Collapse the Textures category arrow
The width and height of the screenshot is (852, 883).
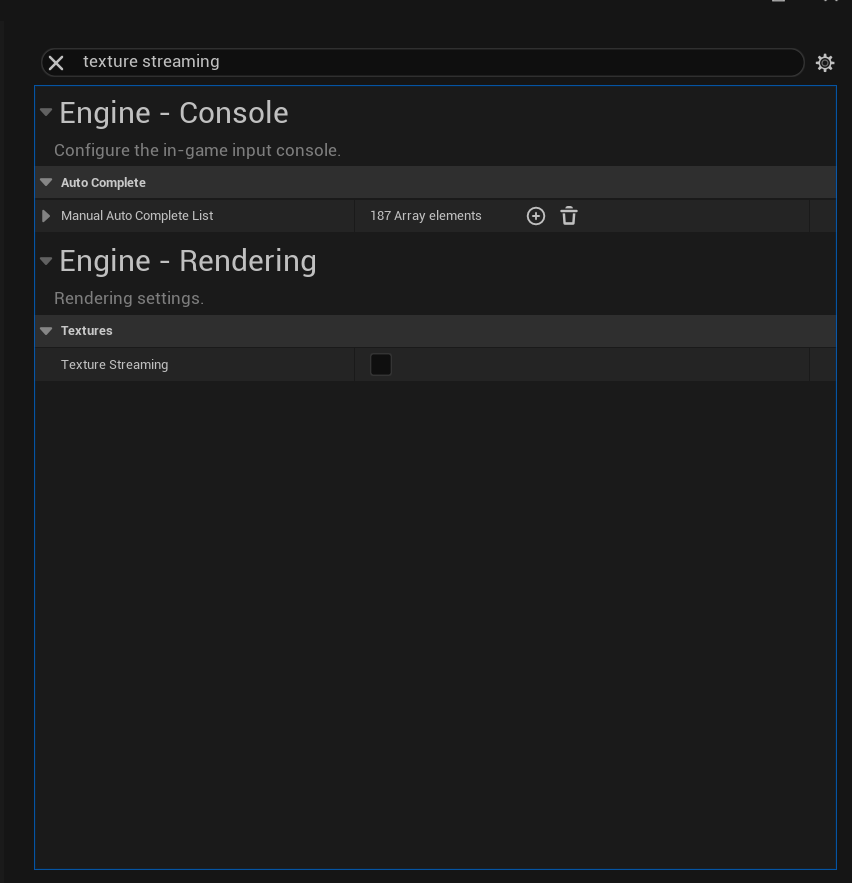[x=46, y=330]
